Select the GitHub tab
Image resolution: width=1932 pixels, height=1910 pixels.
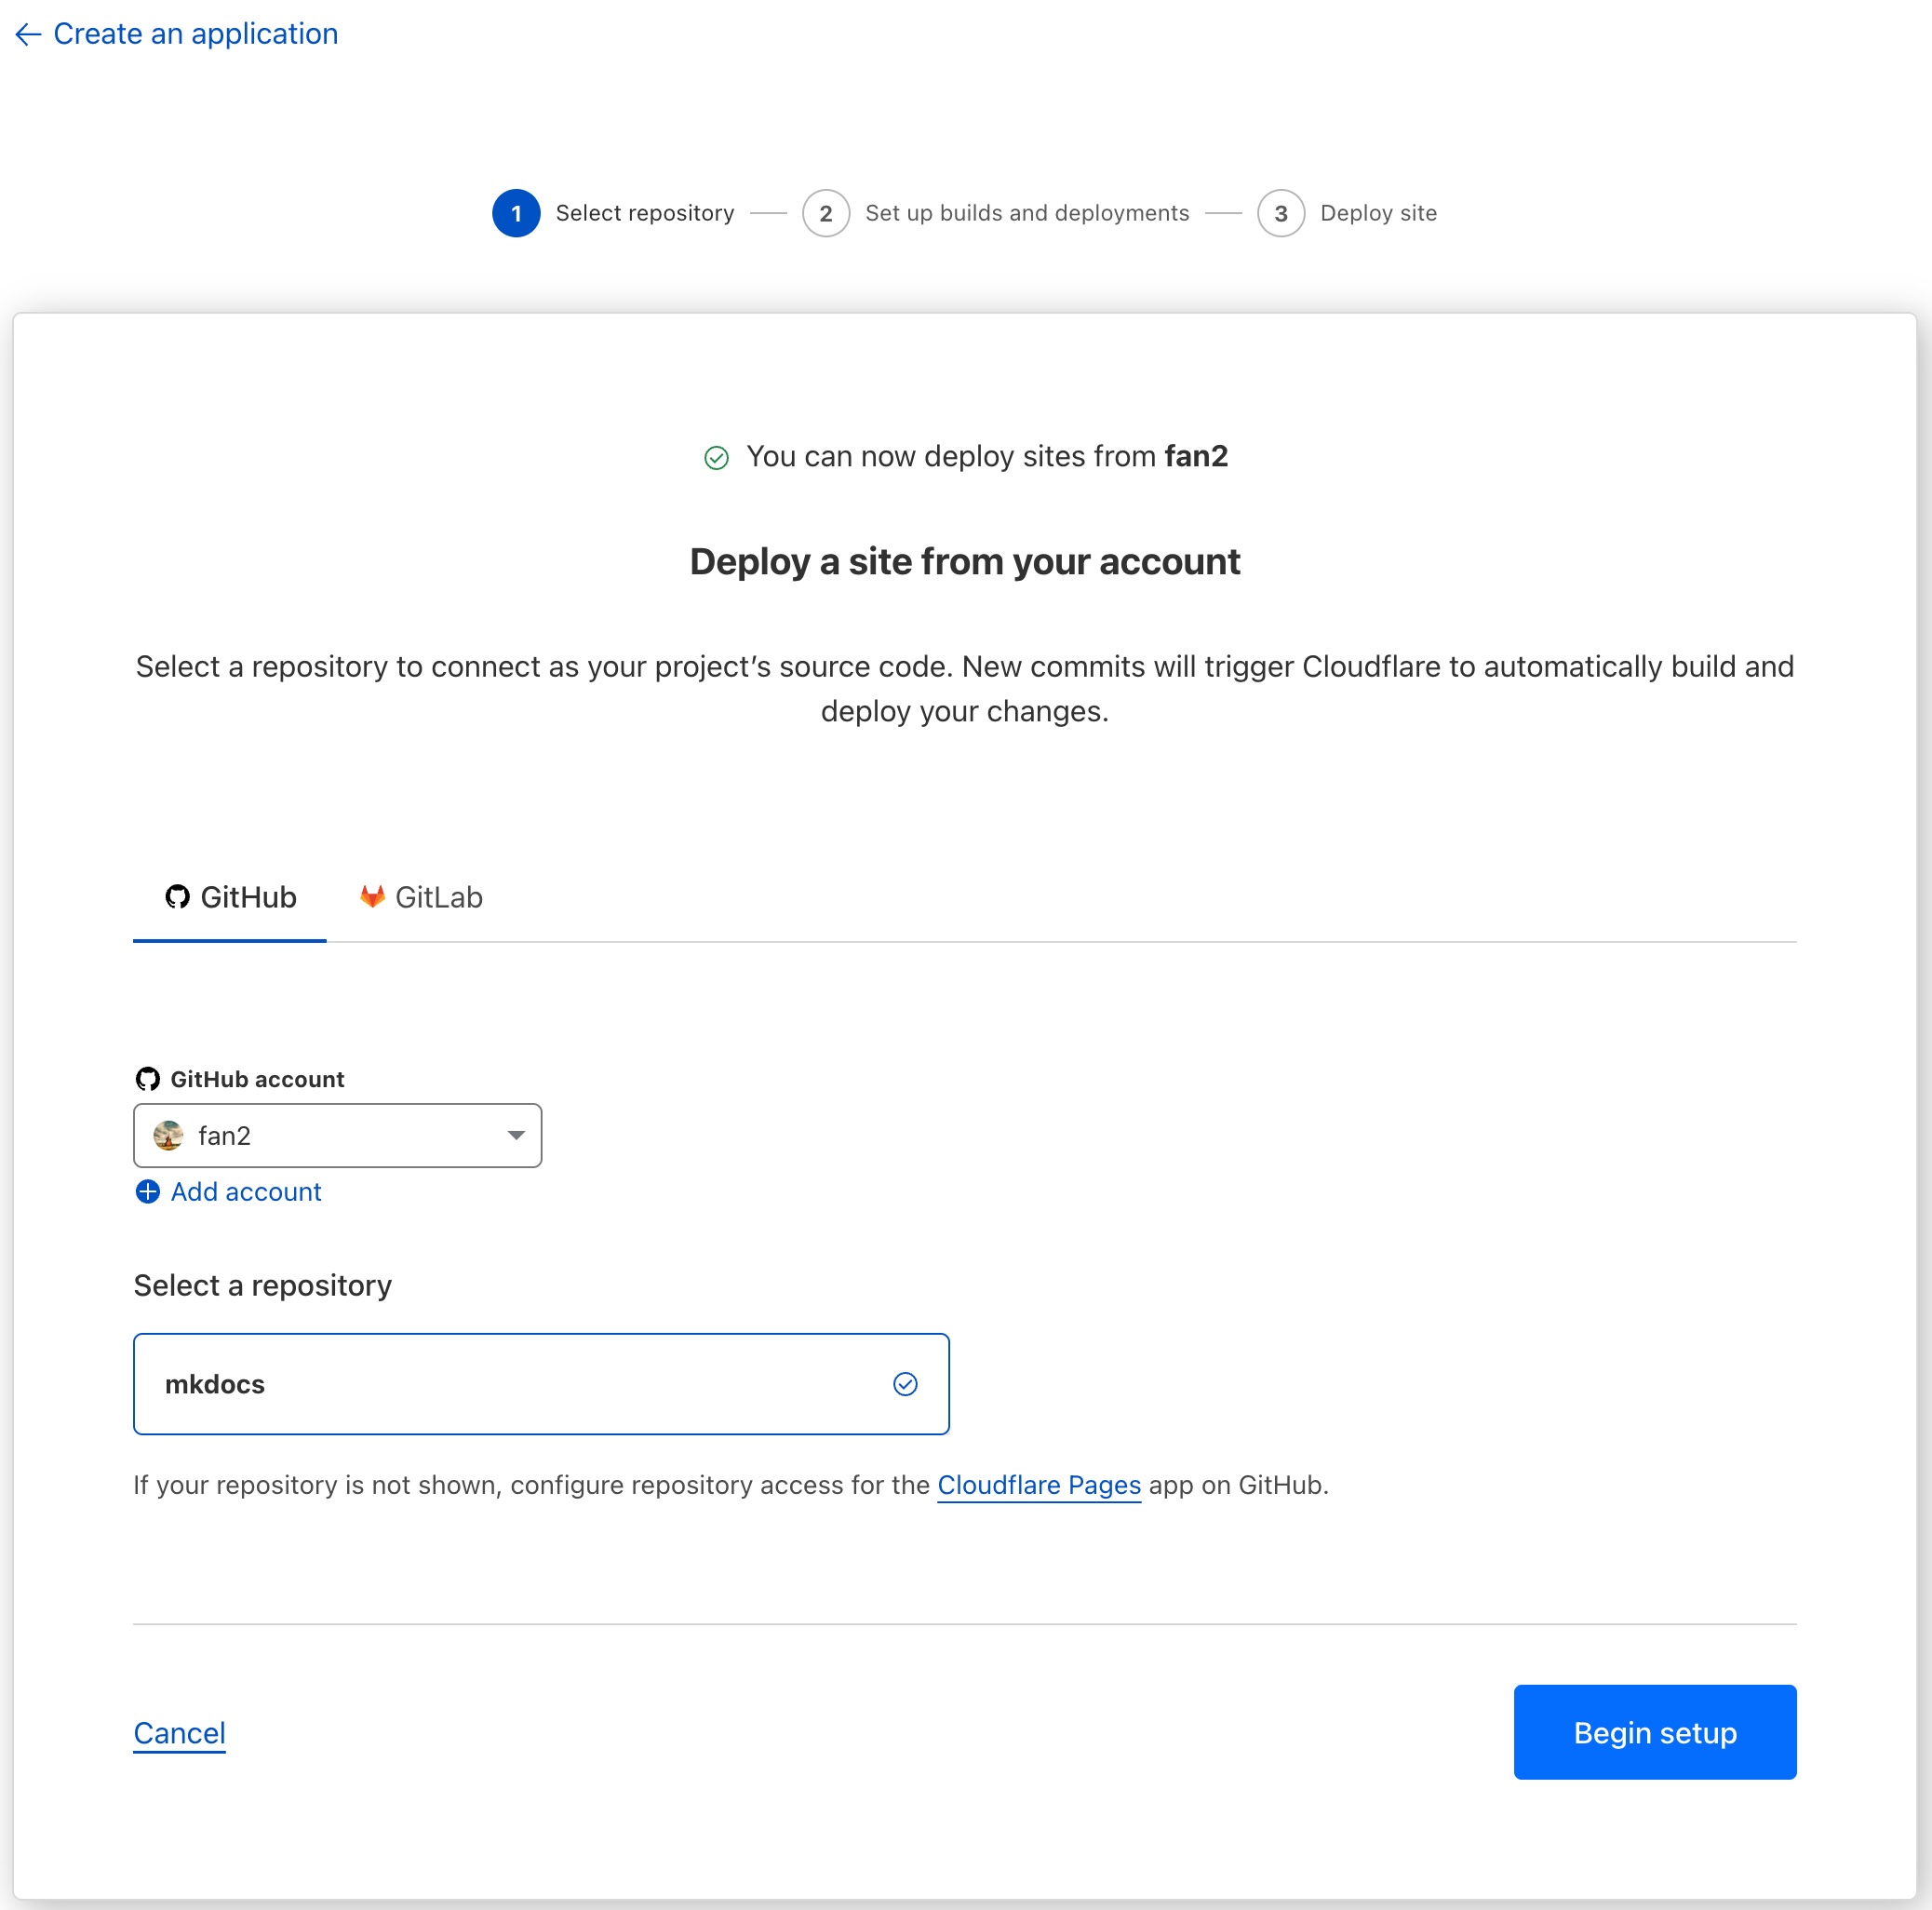229,897
